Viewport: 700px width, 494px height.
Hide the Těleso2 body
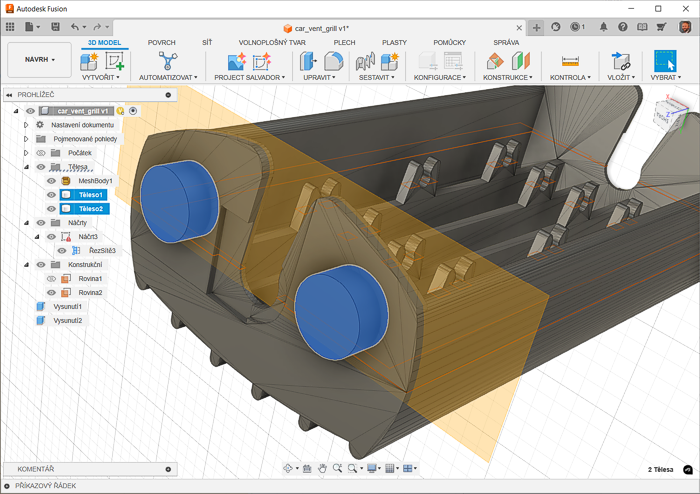click(x=51, y=209)
